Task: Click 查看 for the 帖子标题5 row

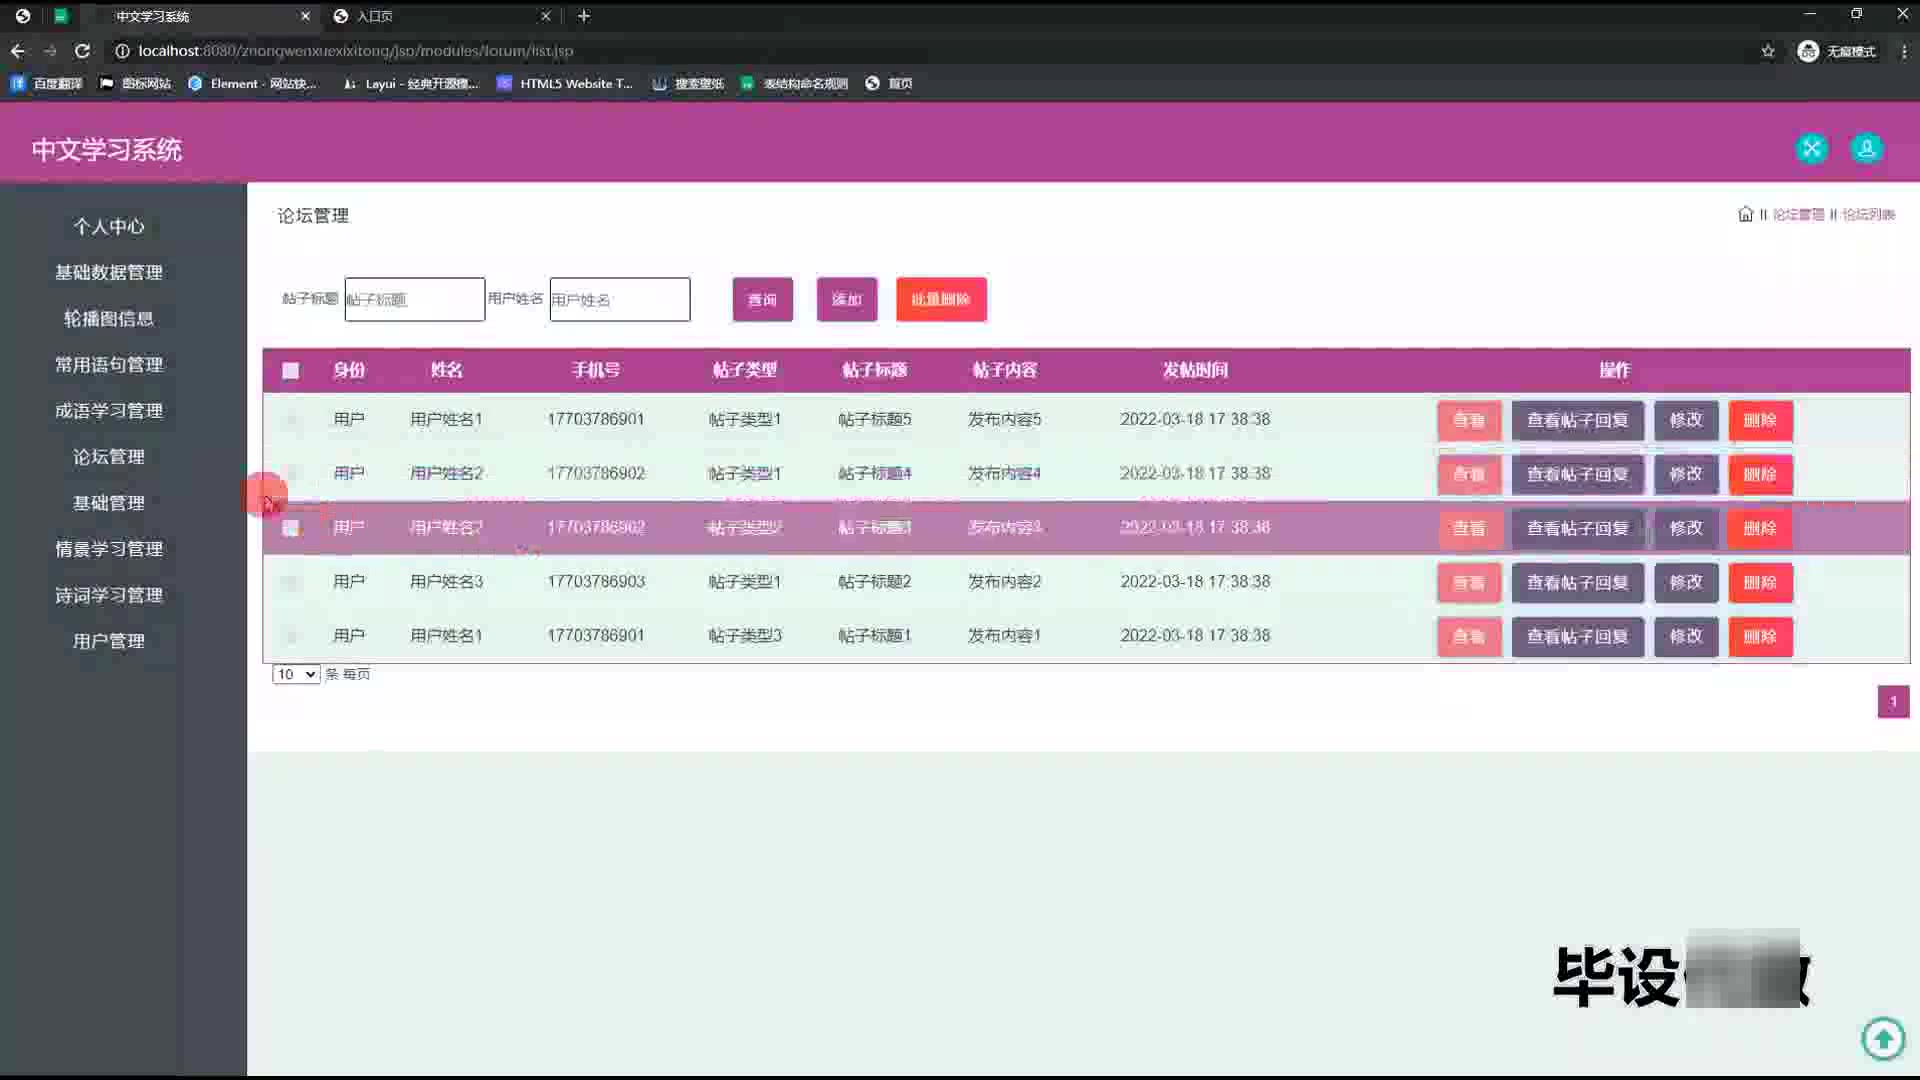Action: [x=1468, y=420]
